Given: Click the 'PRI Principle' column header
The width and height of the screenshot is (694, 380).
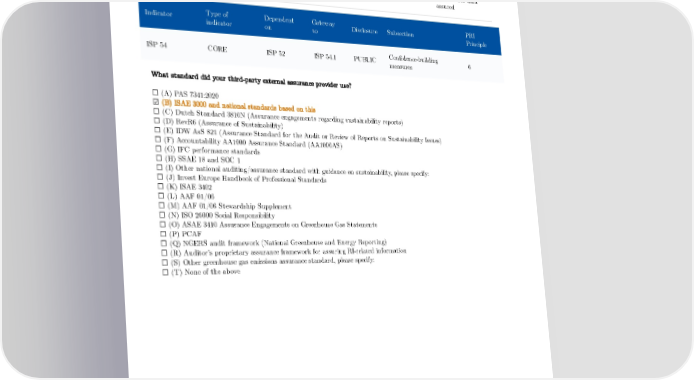Looking at the screenshot, I should 476,40.
